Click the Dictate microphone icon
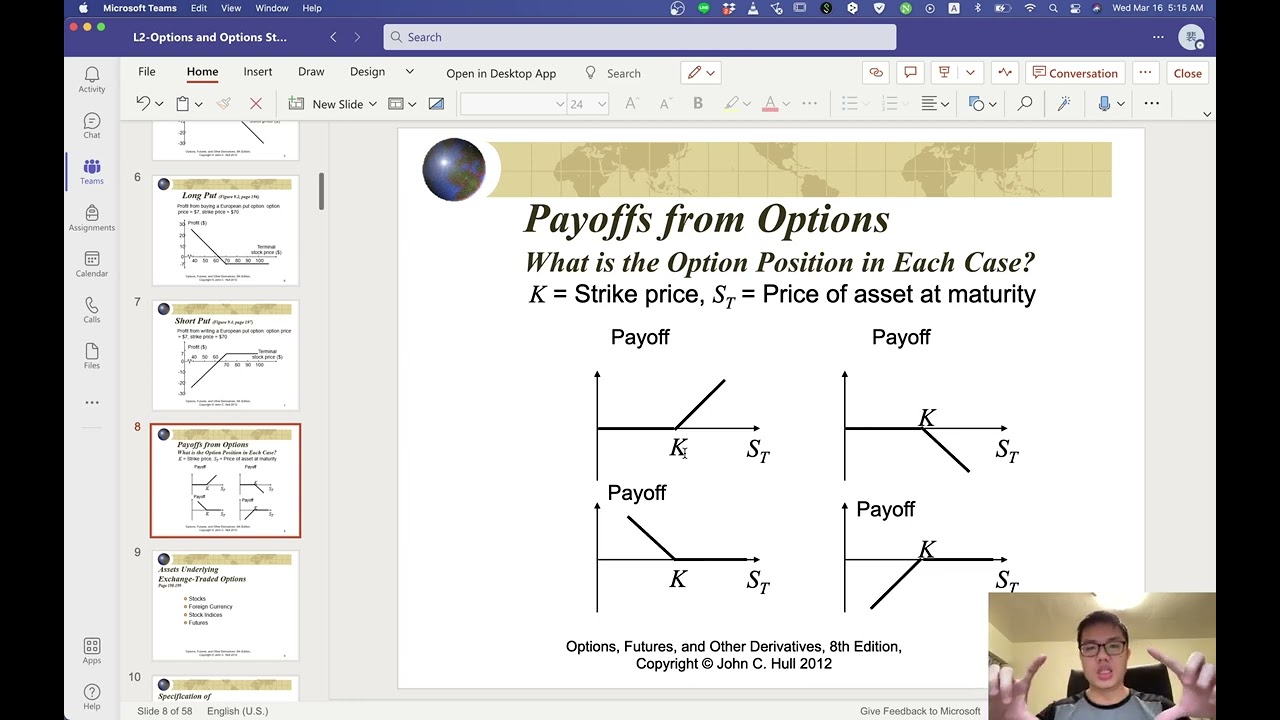The height and width of the screenshot is (720, 1280). pyautogui.click(x=1104, y=103)
